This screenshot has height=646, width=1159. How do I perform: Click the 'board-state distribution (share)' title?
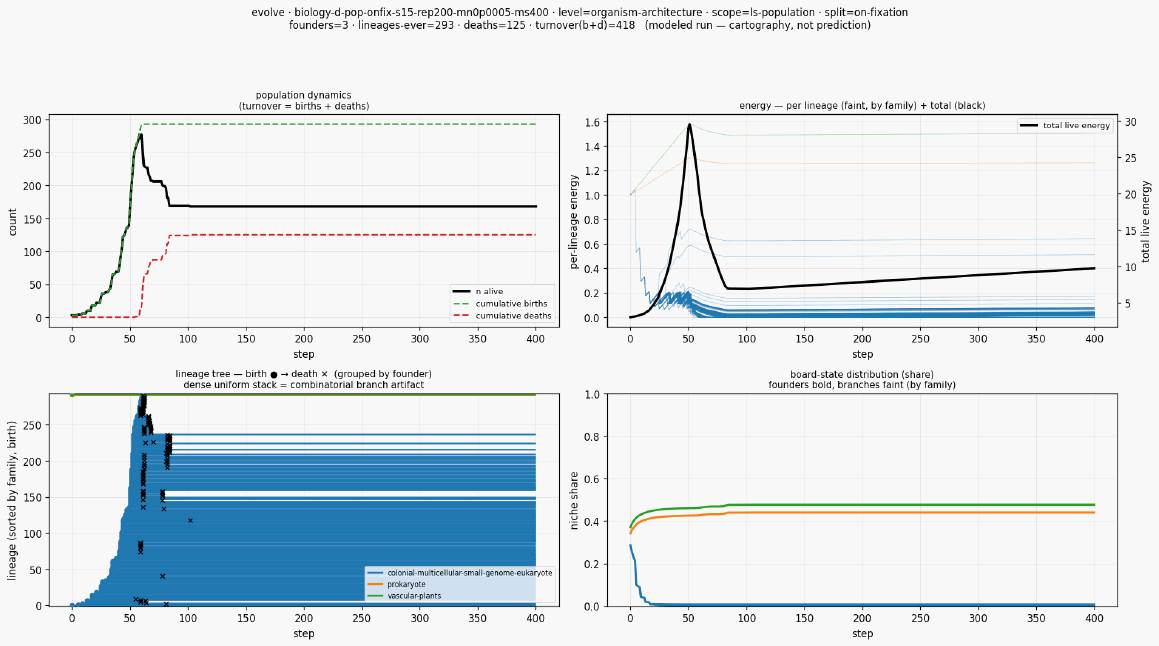[x=862, y=374]
